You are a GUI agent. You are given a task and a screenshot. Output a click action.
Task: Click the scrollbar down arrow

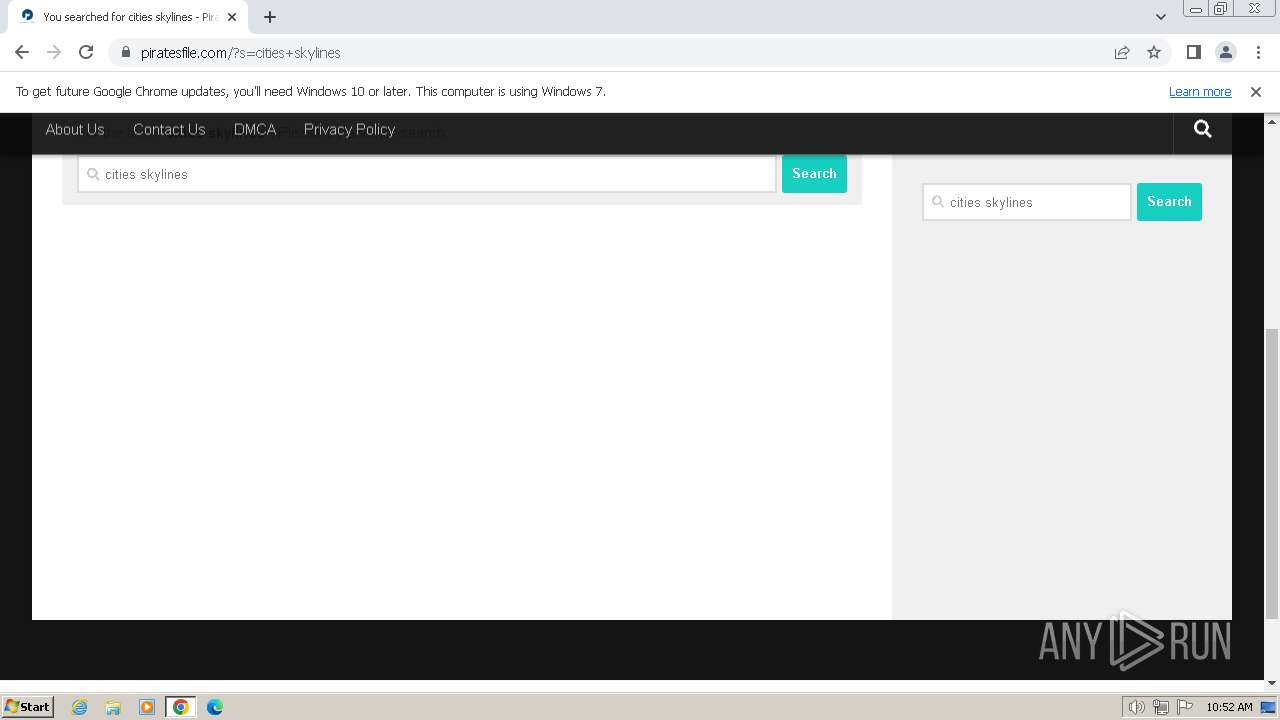coord(1272,683)
